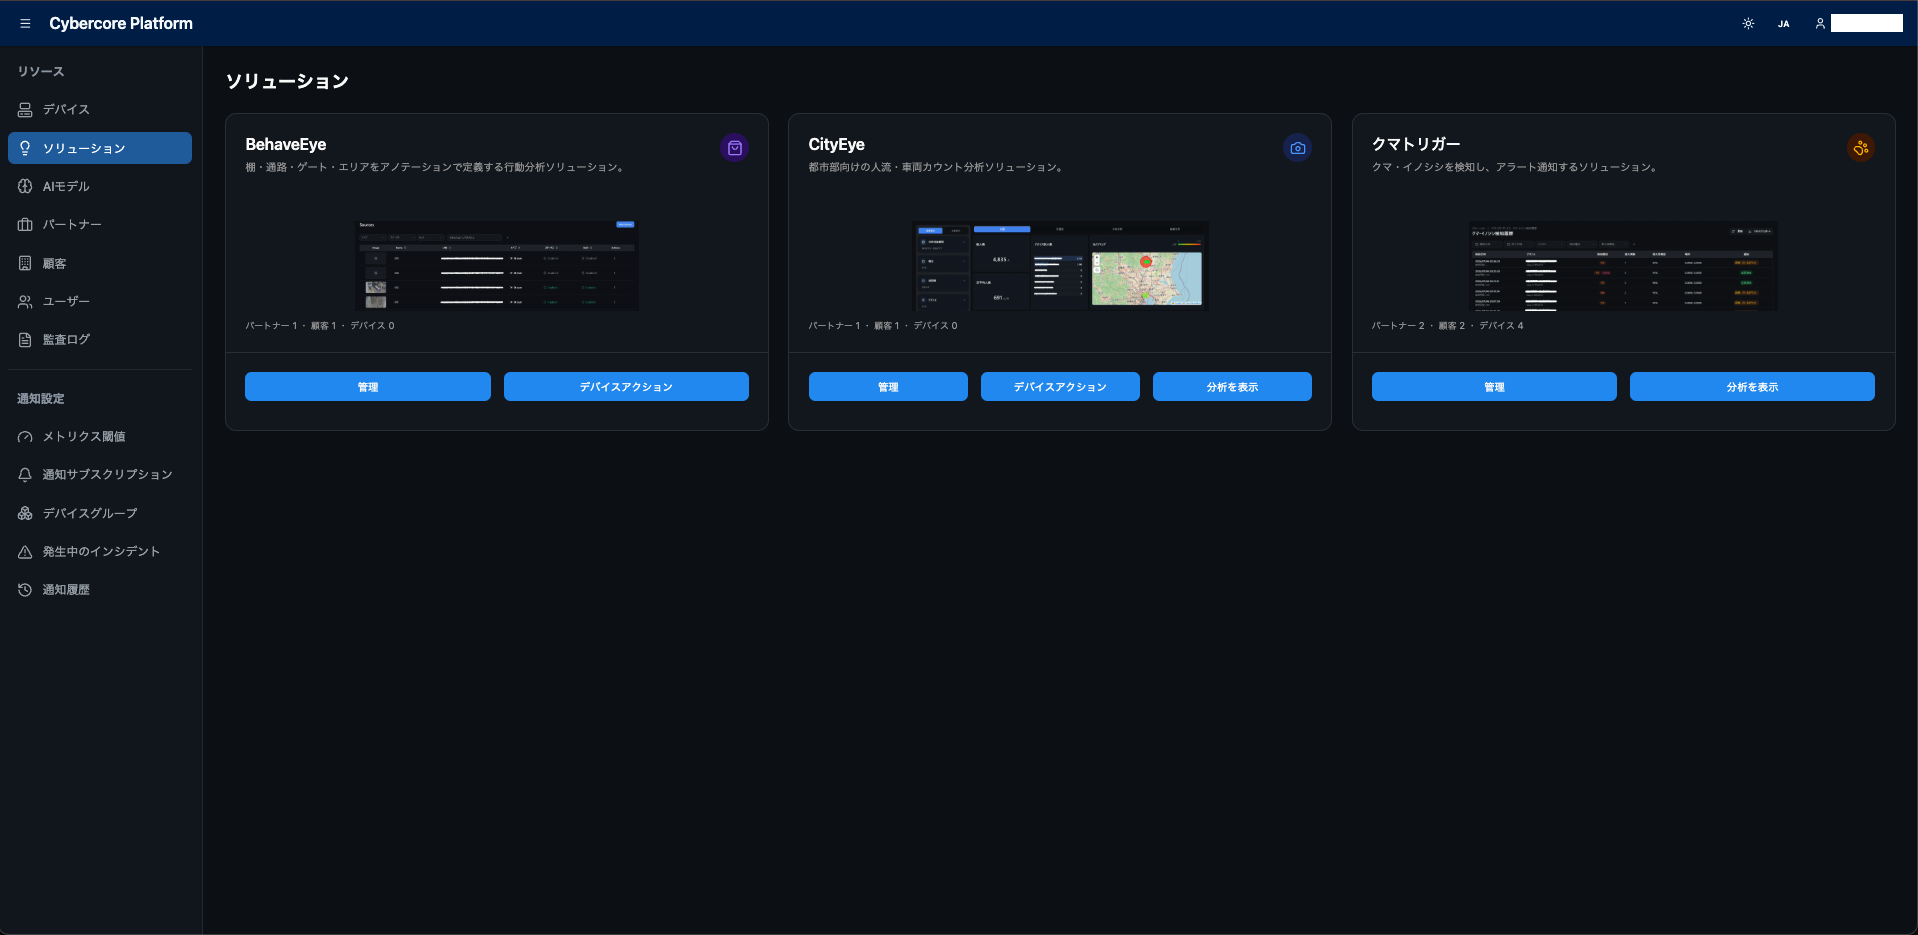The height and width of the screenshot is (935, 1918).
Task: Open 発生中のインシデント in the sidebar
Action: pyautogui.click(x=100, y=551)
